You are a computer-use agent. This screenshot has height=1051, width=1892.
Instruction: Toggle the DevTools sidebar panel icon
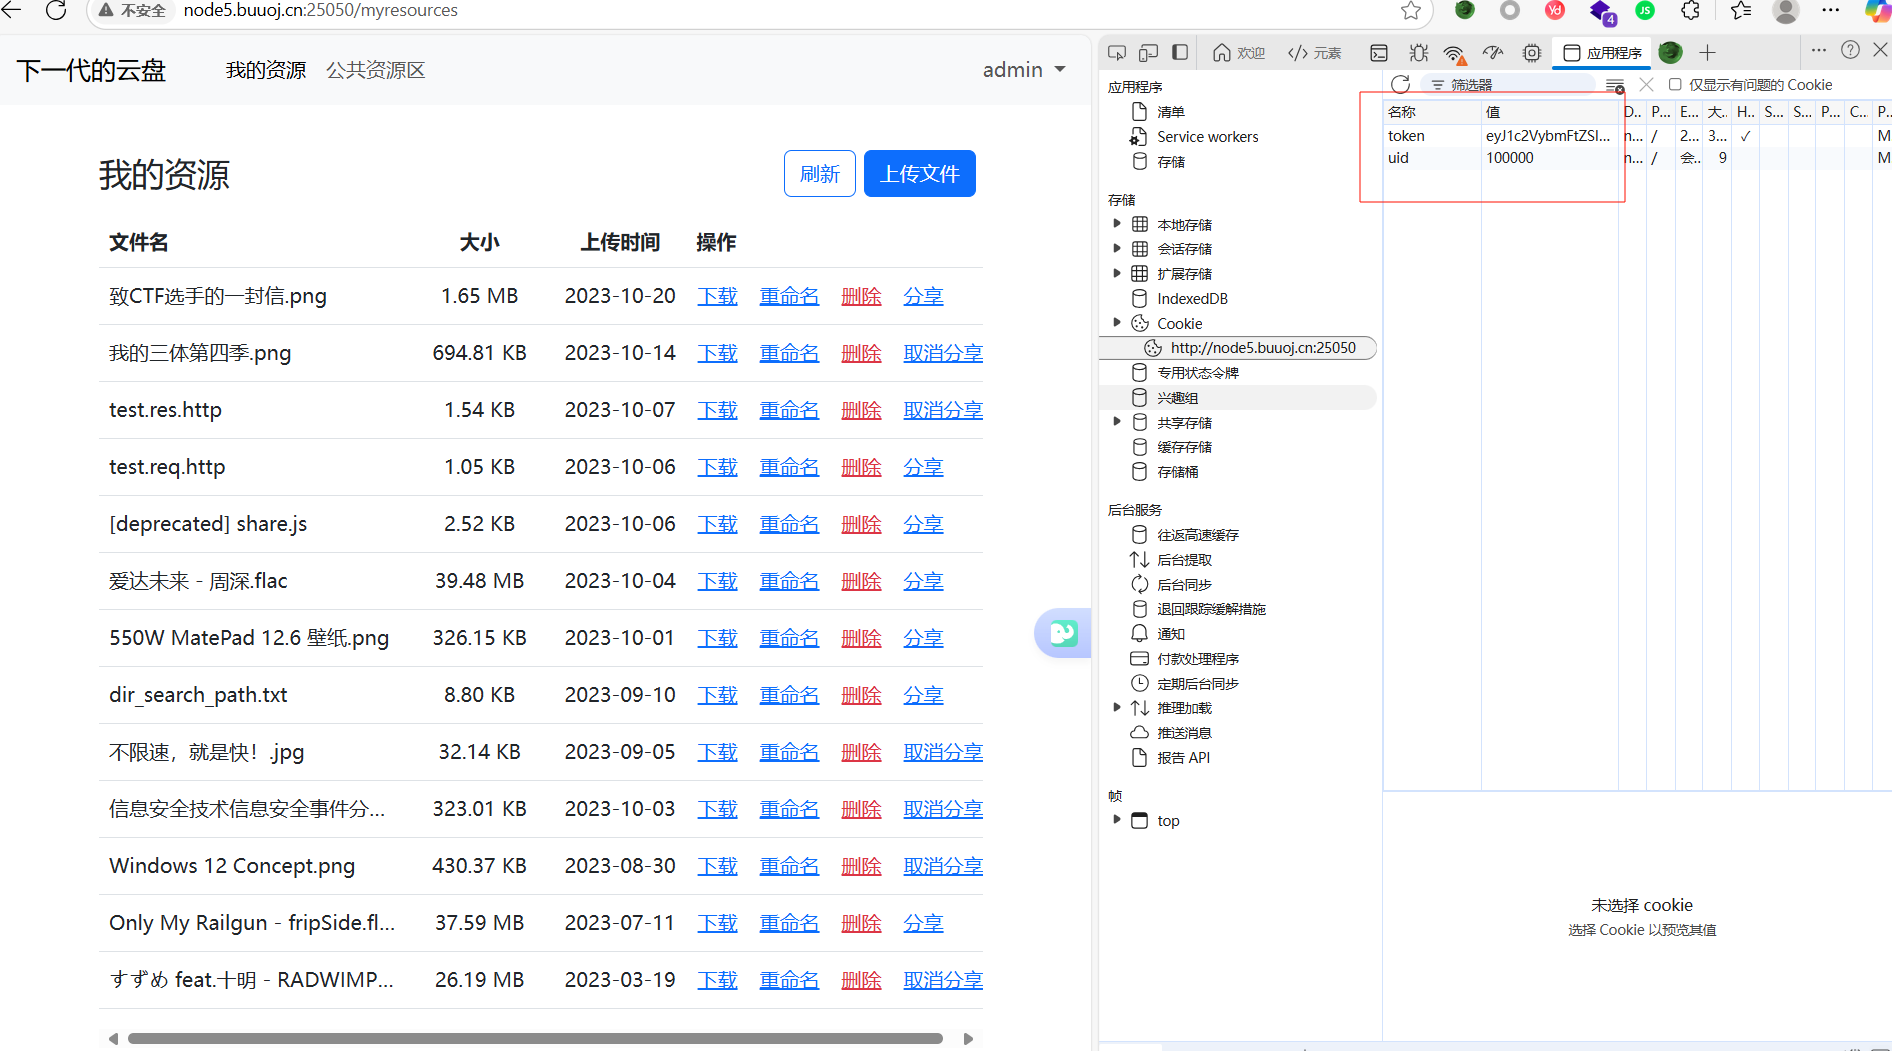coord(1180,52)
